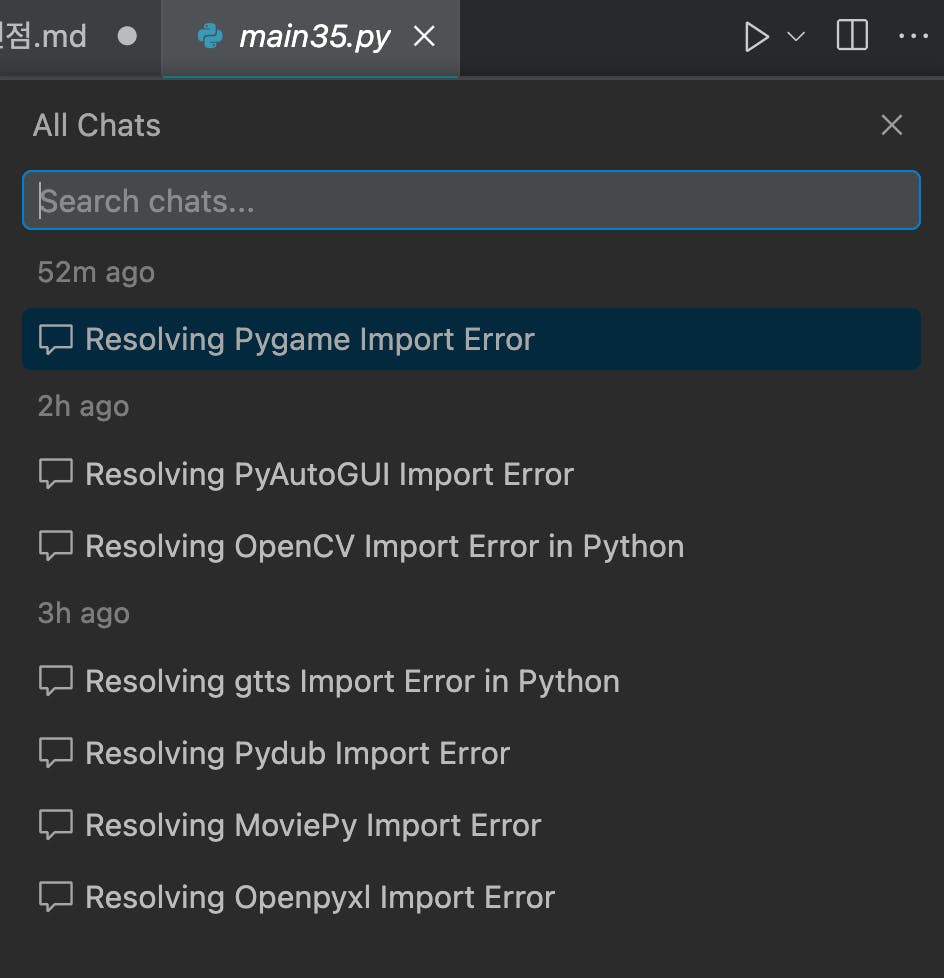The width and height of the screenshot is (944, 978).
Task: Click the Search chats input field
Action: [x=471, y=201]
